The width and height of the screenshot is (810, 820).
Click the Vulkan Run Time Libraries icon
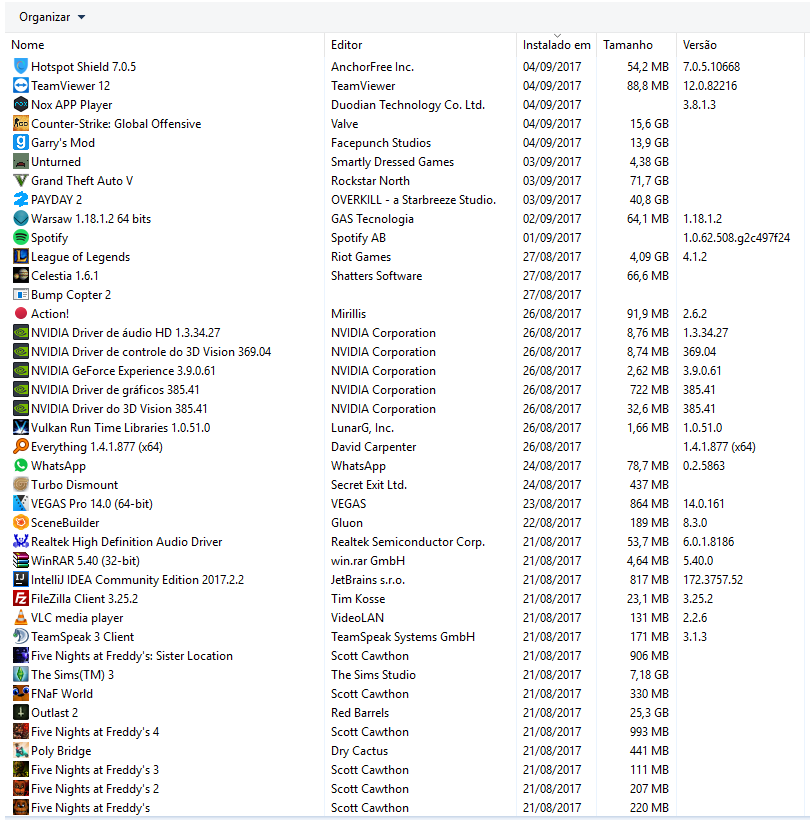(20, 427)
